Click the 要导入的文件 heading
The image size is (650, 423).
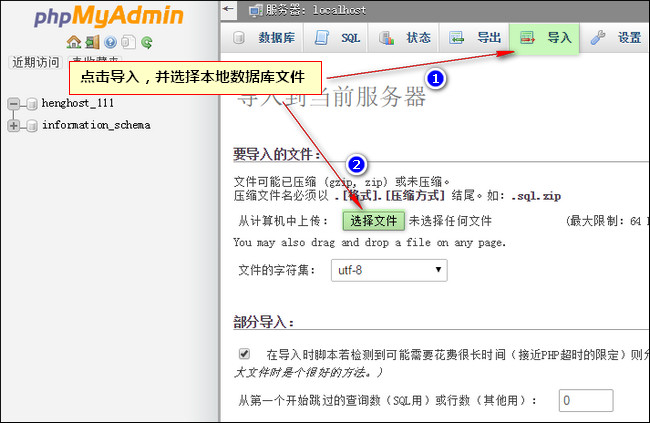pos(276,154)
